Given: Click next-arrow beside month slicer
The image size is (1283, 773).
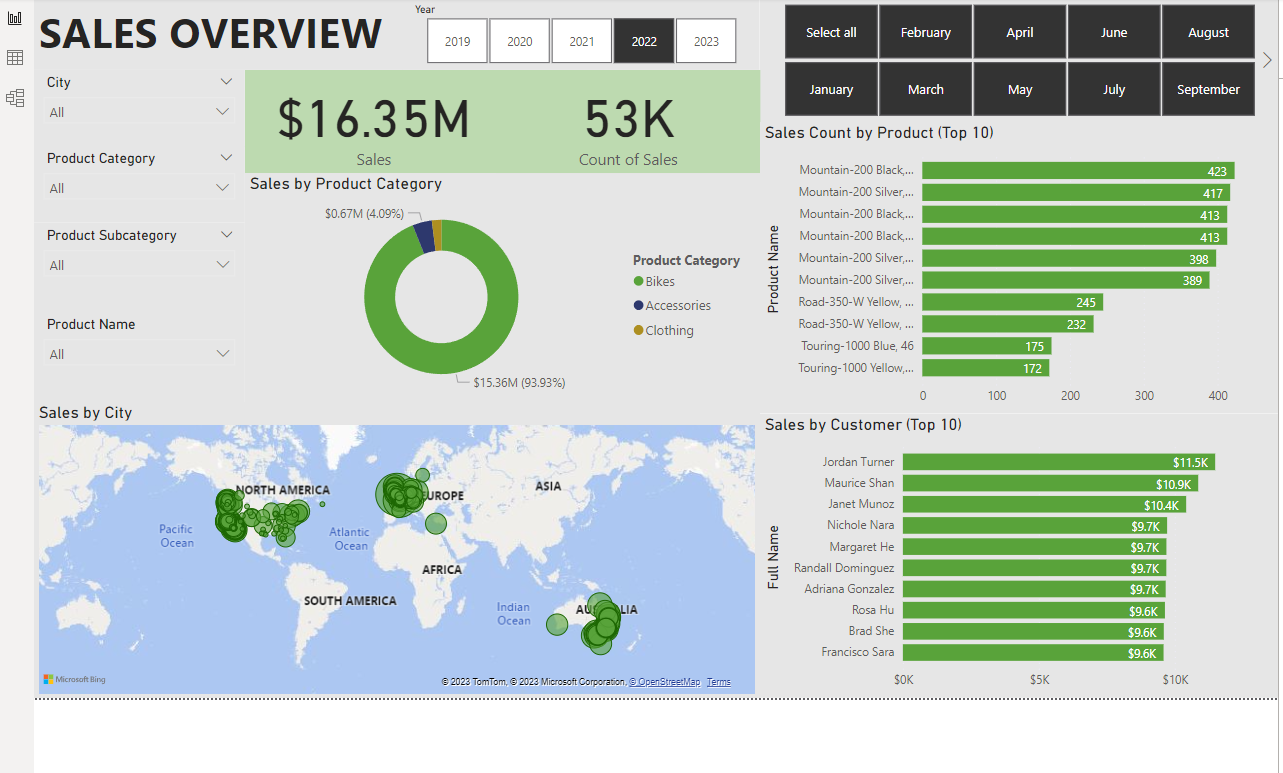Looking at the screenshot, I should 1268,60.
